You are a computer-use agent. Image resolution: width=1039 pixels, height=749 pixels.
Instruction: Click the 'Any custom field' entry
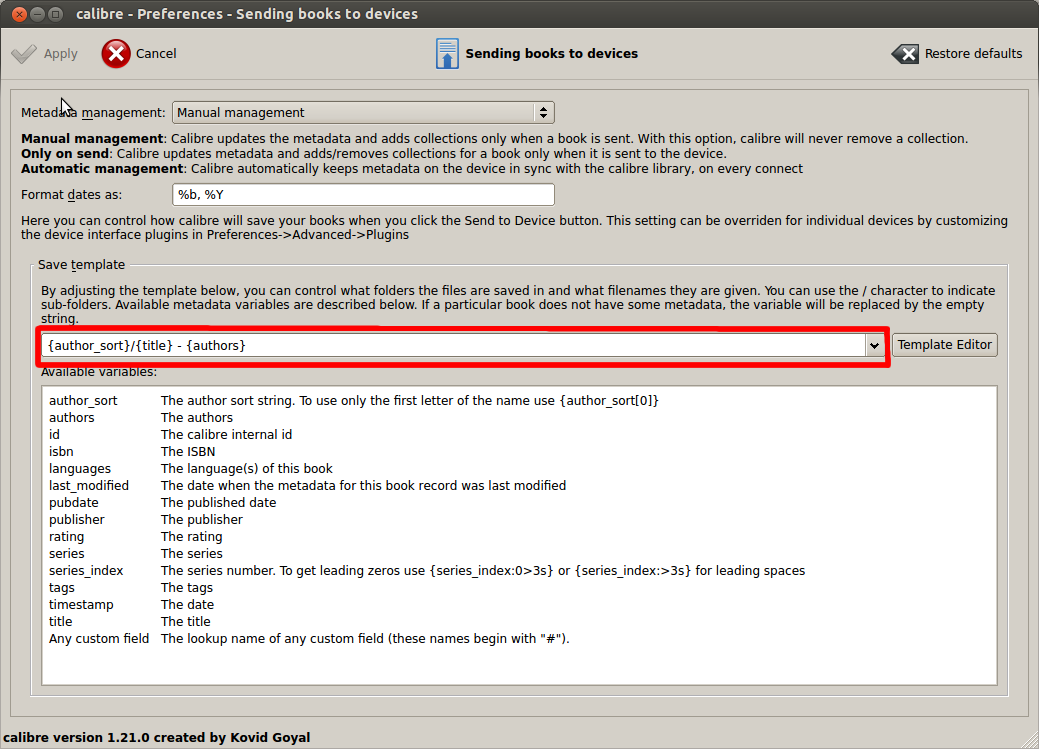pyautogui.click(x=99, y=638)
